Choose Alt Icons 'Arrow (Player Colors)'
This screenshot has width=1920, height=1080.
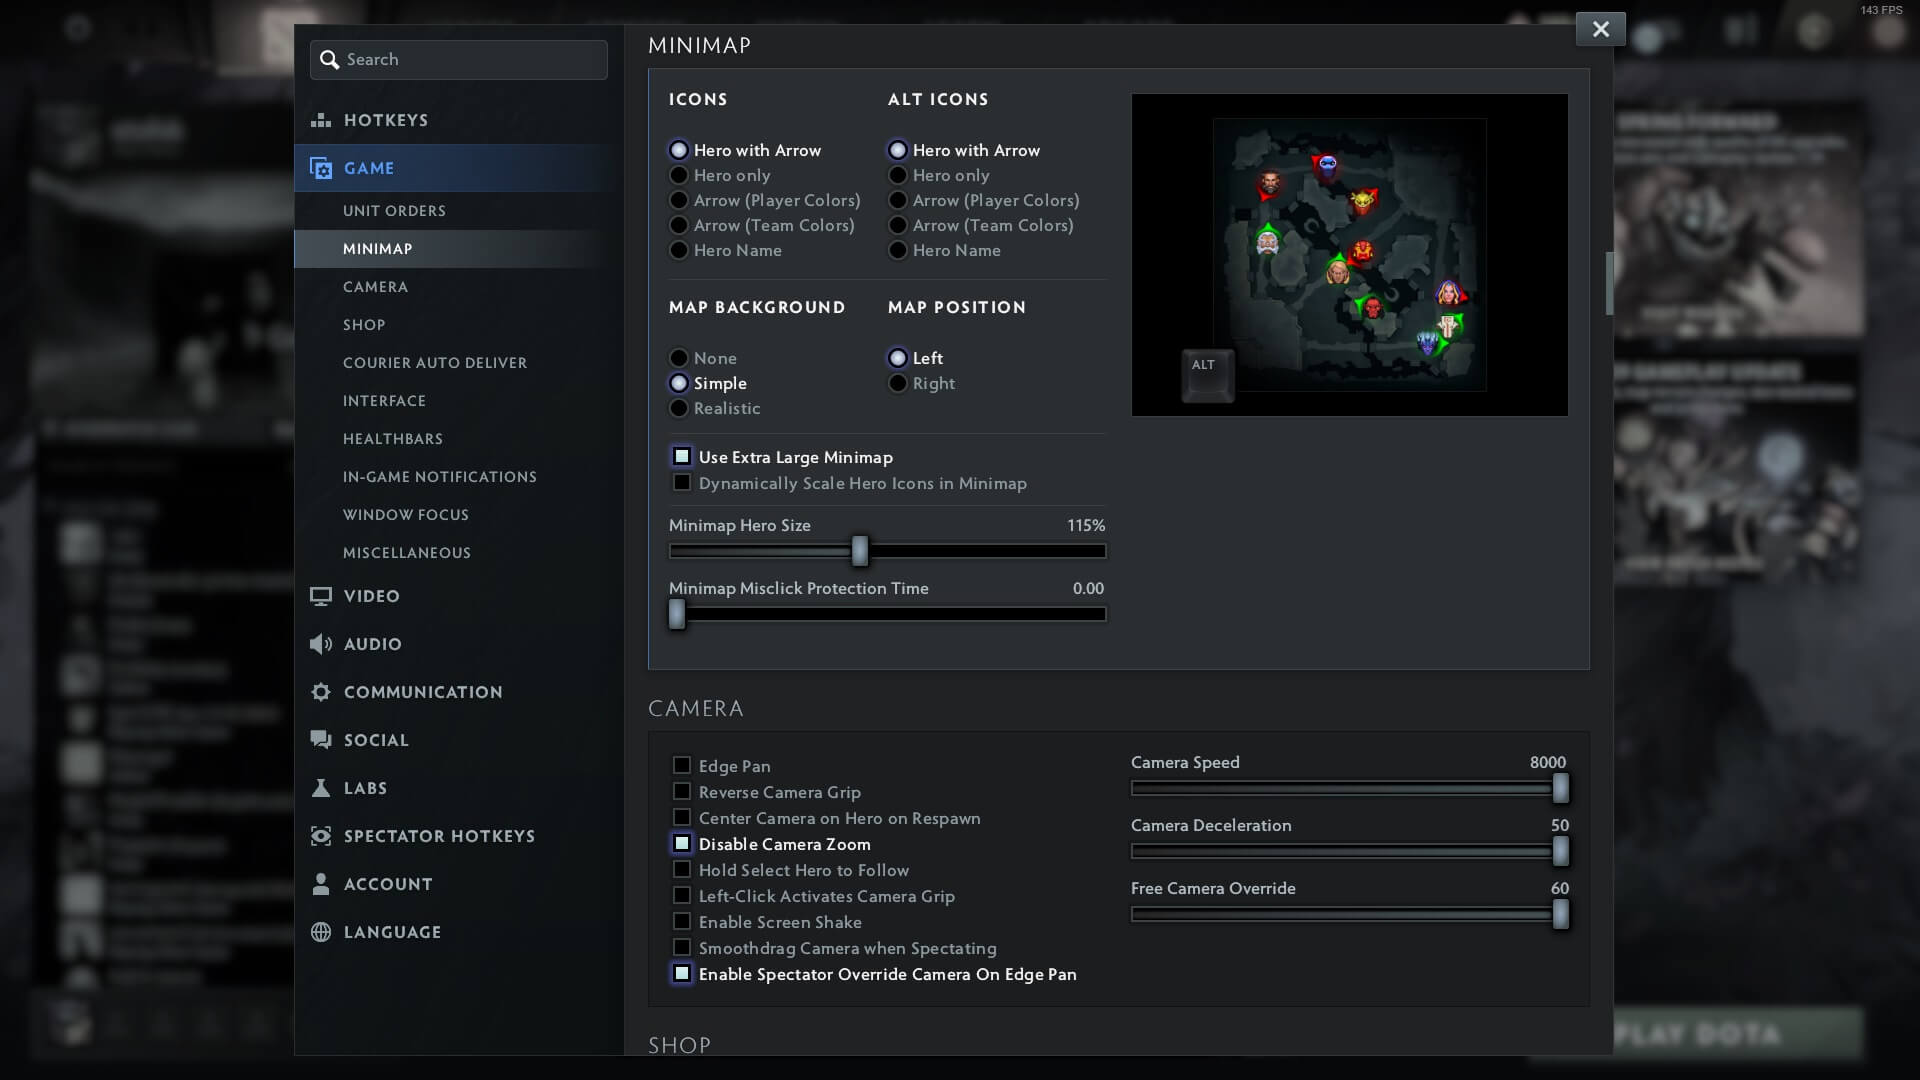(898, 200)
